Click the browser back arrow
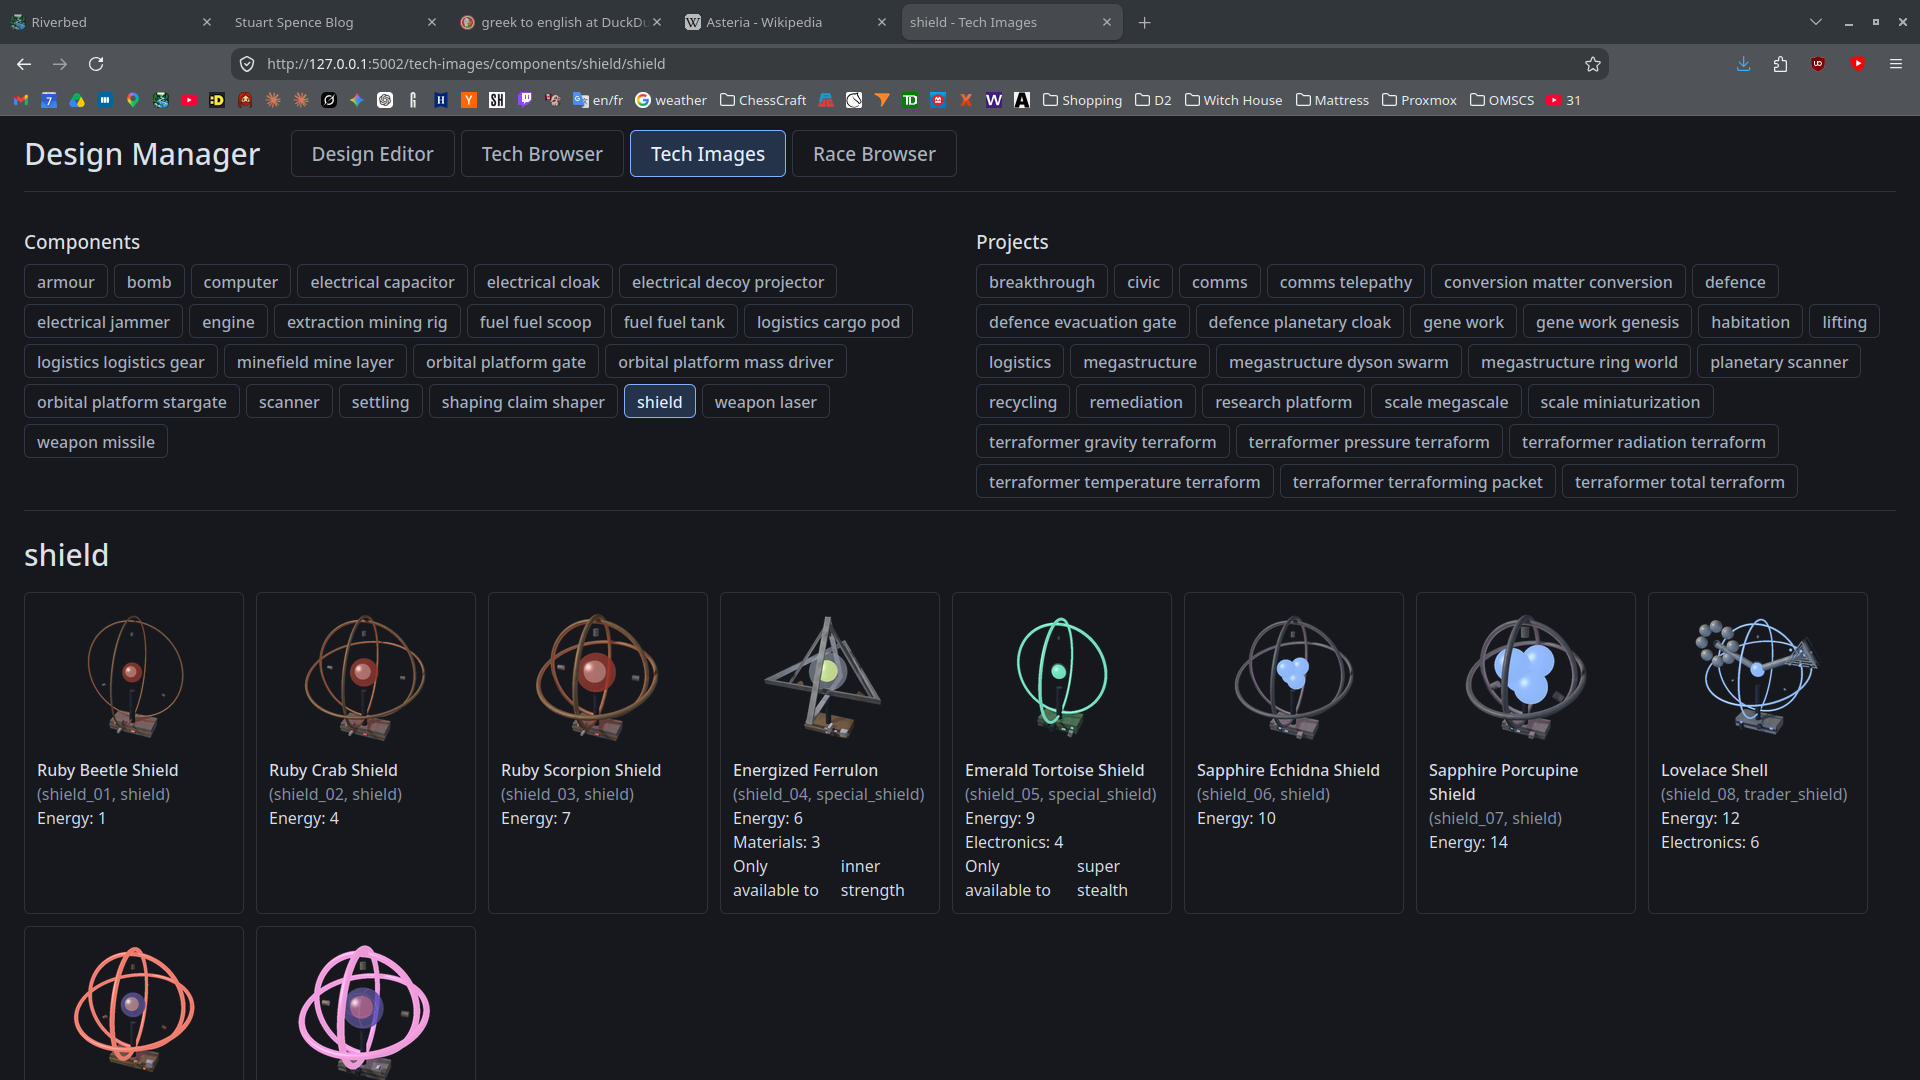The width and height of the screenshot is (1920, 1080). click(24, 64)
